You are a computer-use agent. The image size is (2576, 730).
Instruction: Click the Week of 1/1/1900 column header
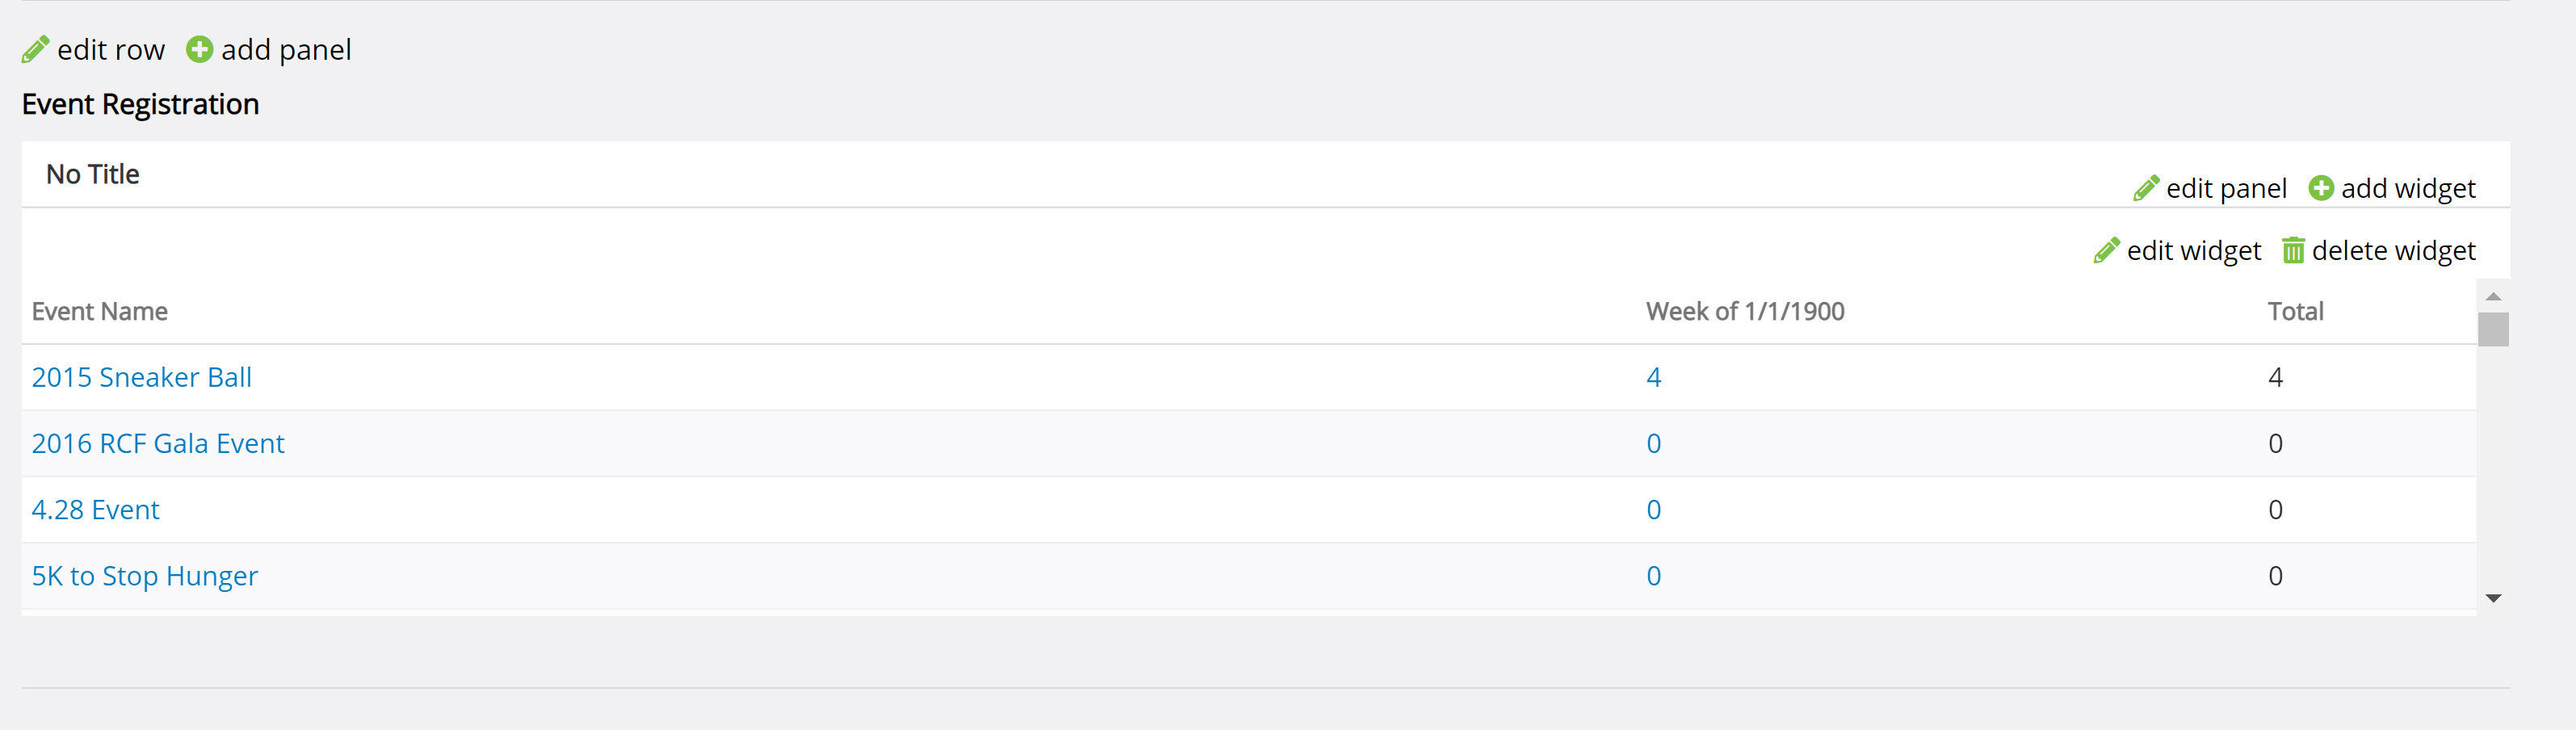tap(1745, 311)
